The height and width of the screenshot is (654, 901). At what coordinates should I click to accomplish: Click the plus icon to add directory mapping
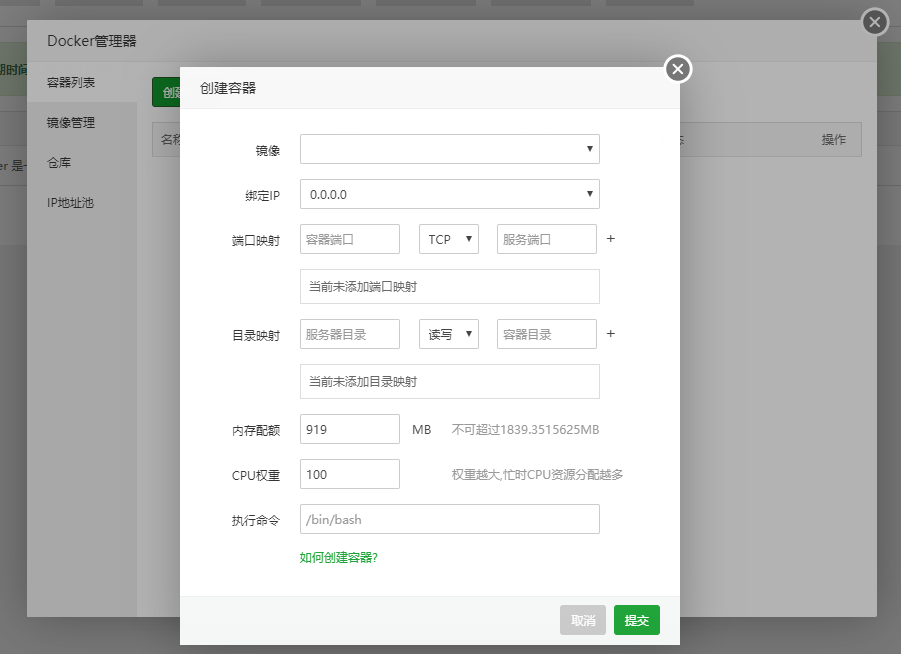click(611, 334)
